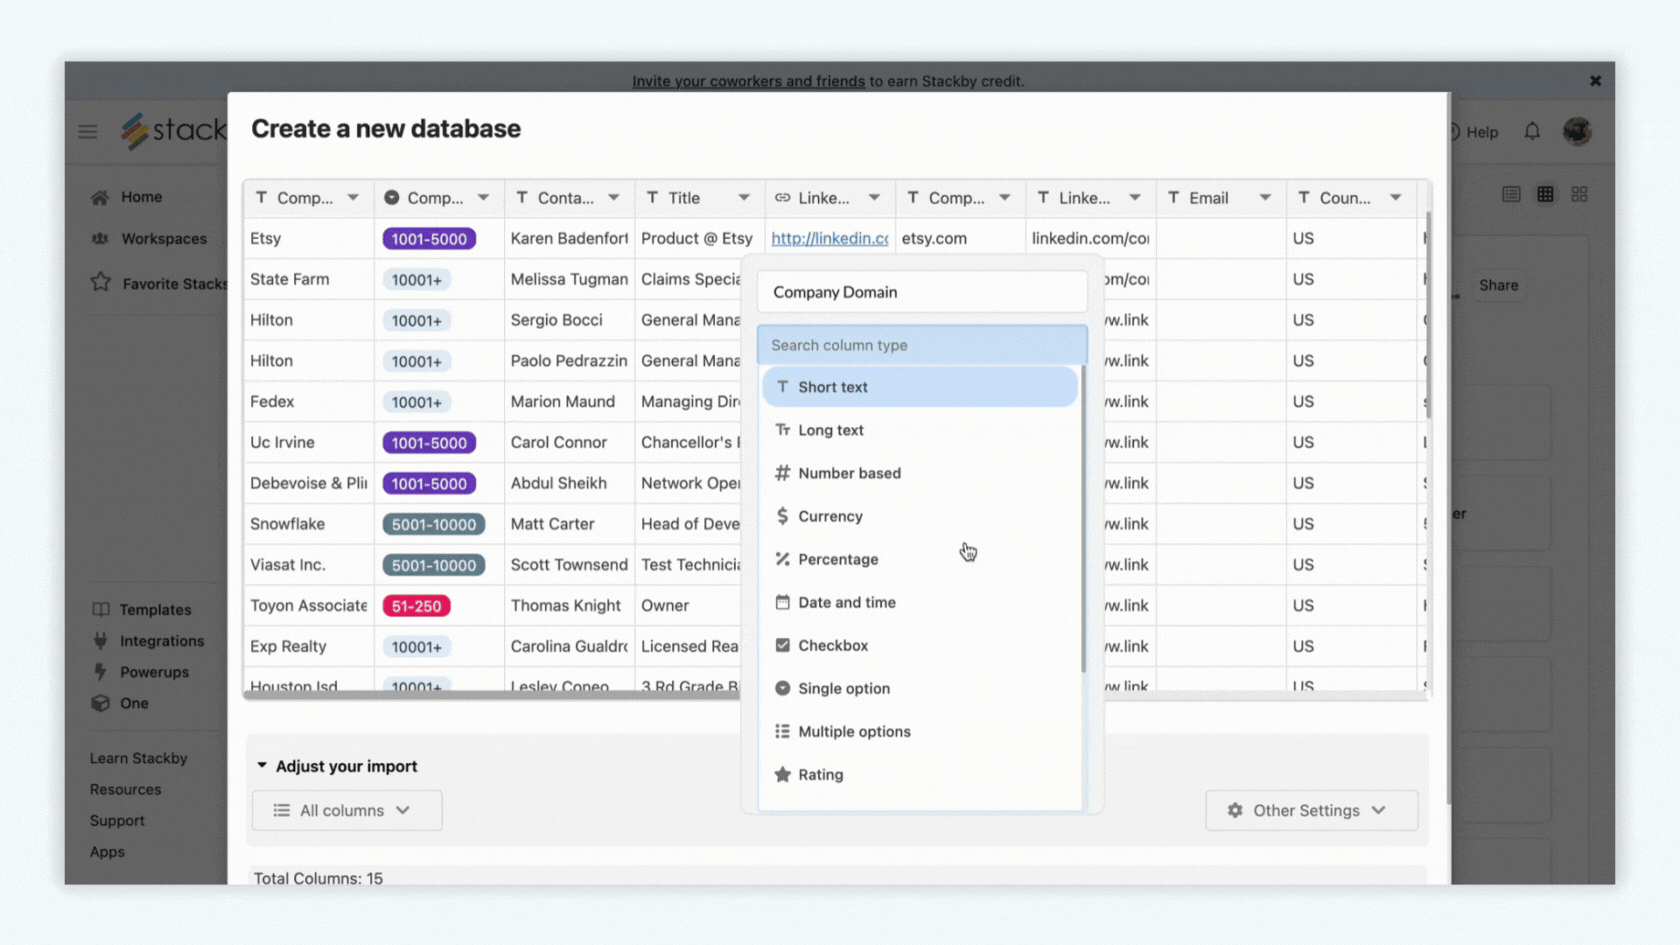The image size is (1680, 945).
Task: Switch to kanban view
Action: pos(1580,194)
